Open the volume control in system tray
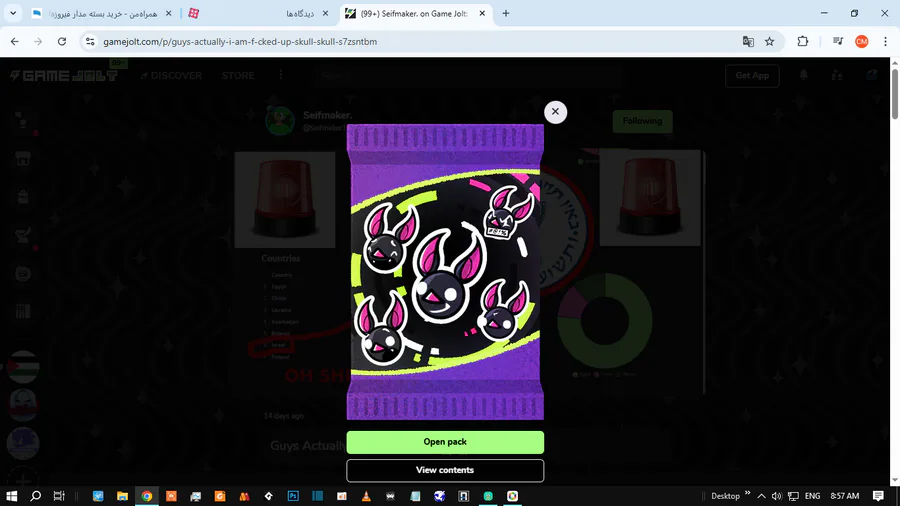 pos(777,496)
